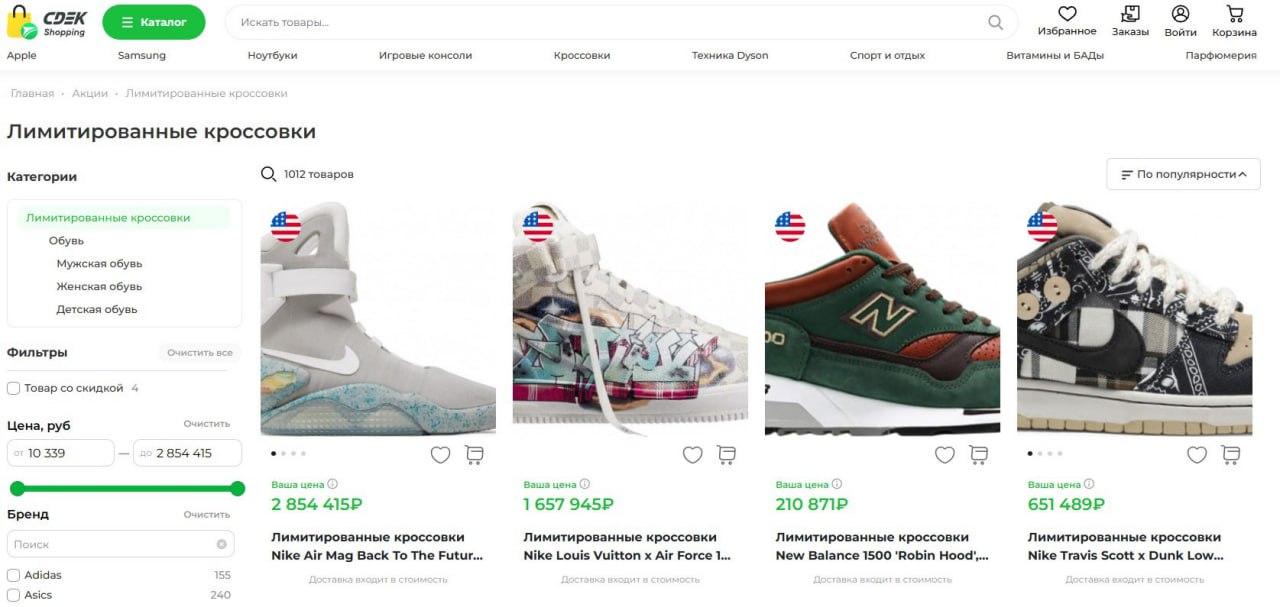This screenshot has width=1280, height=607.
Task: Add New Balance 1500 to cart
Action: point(979,455)
